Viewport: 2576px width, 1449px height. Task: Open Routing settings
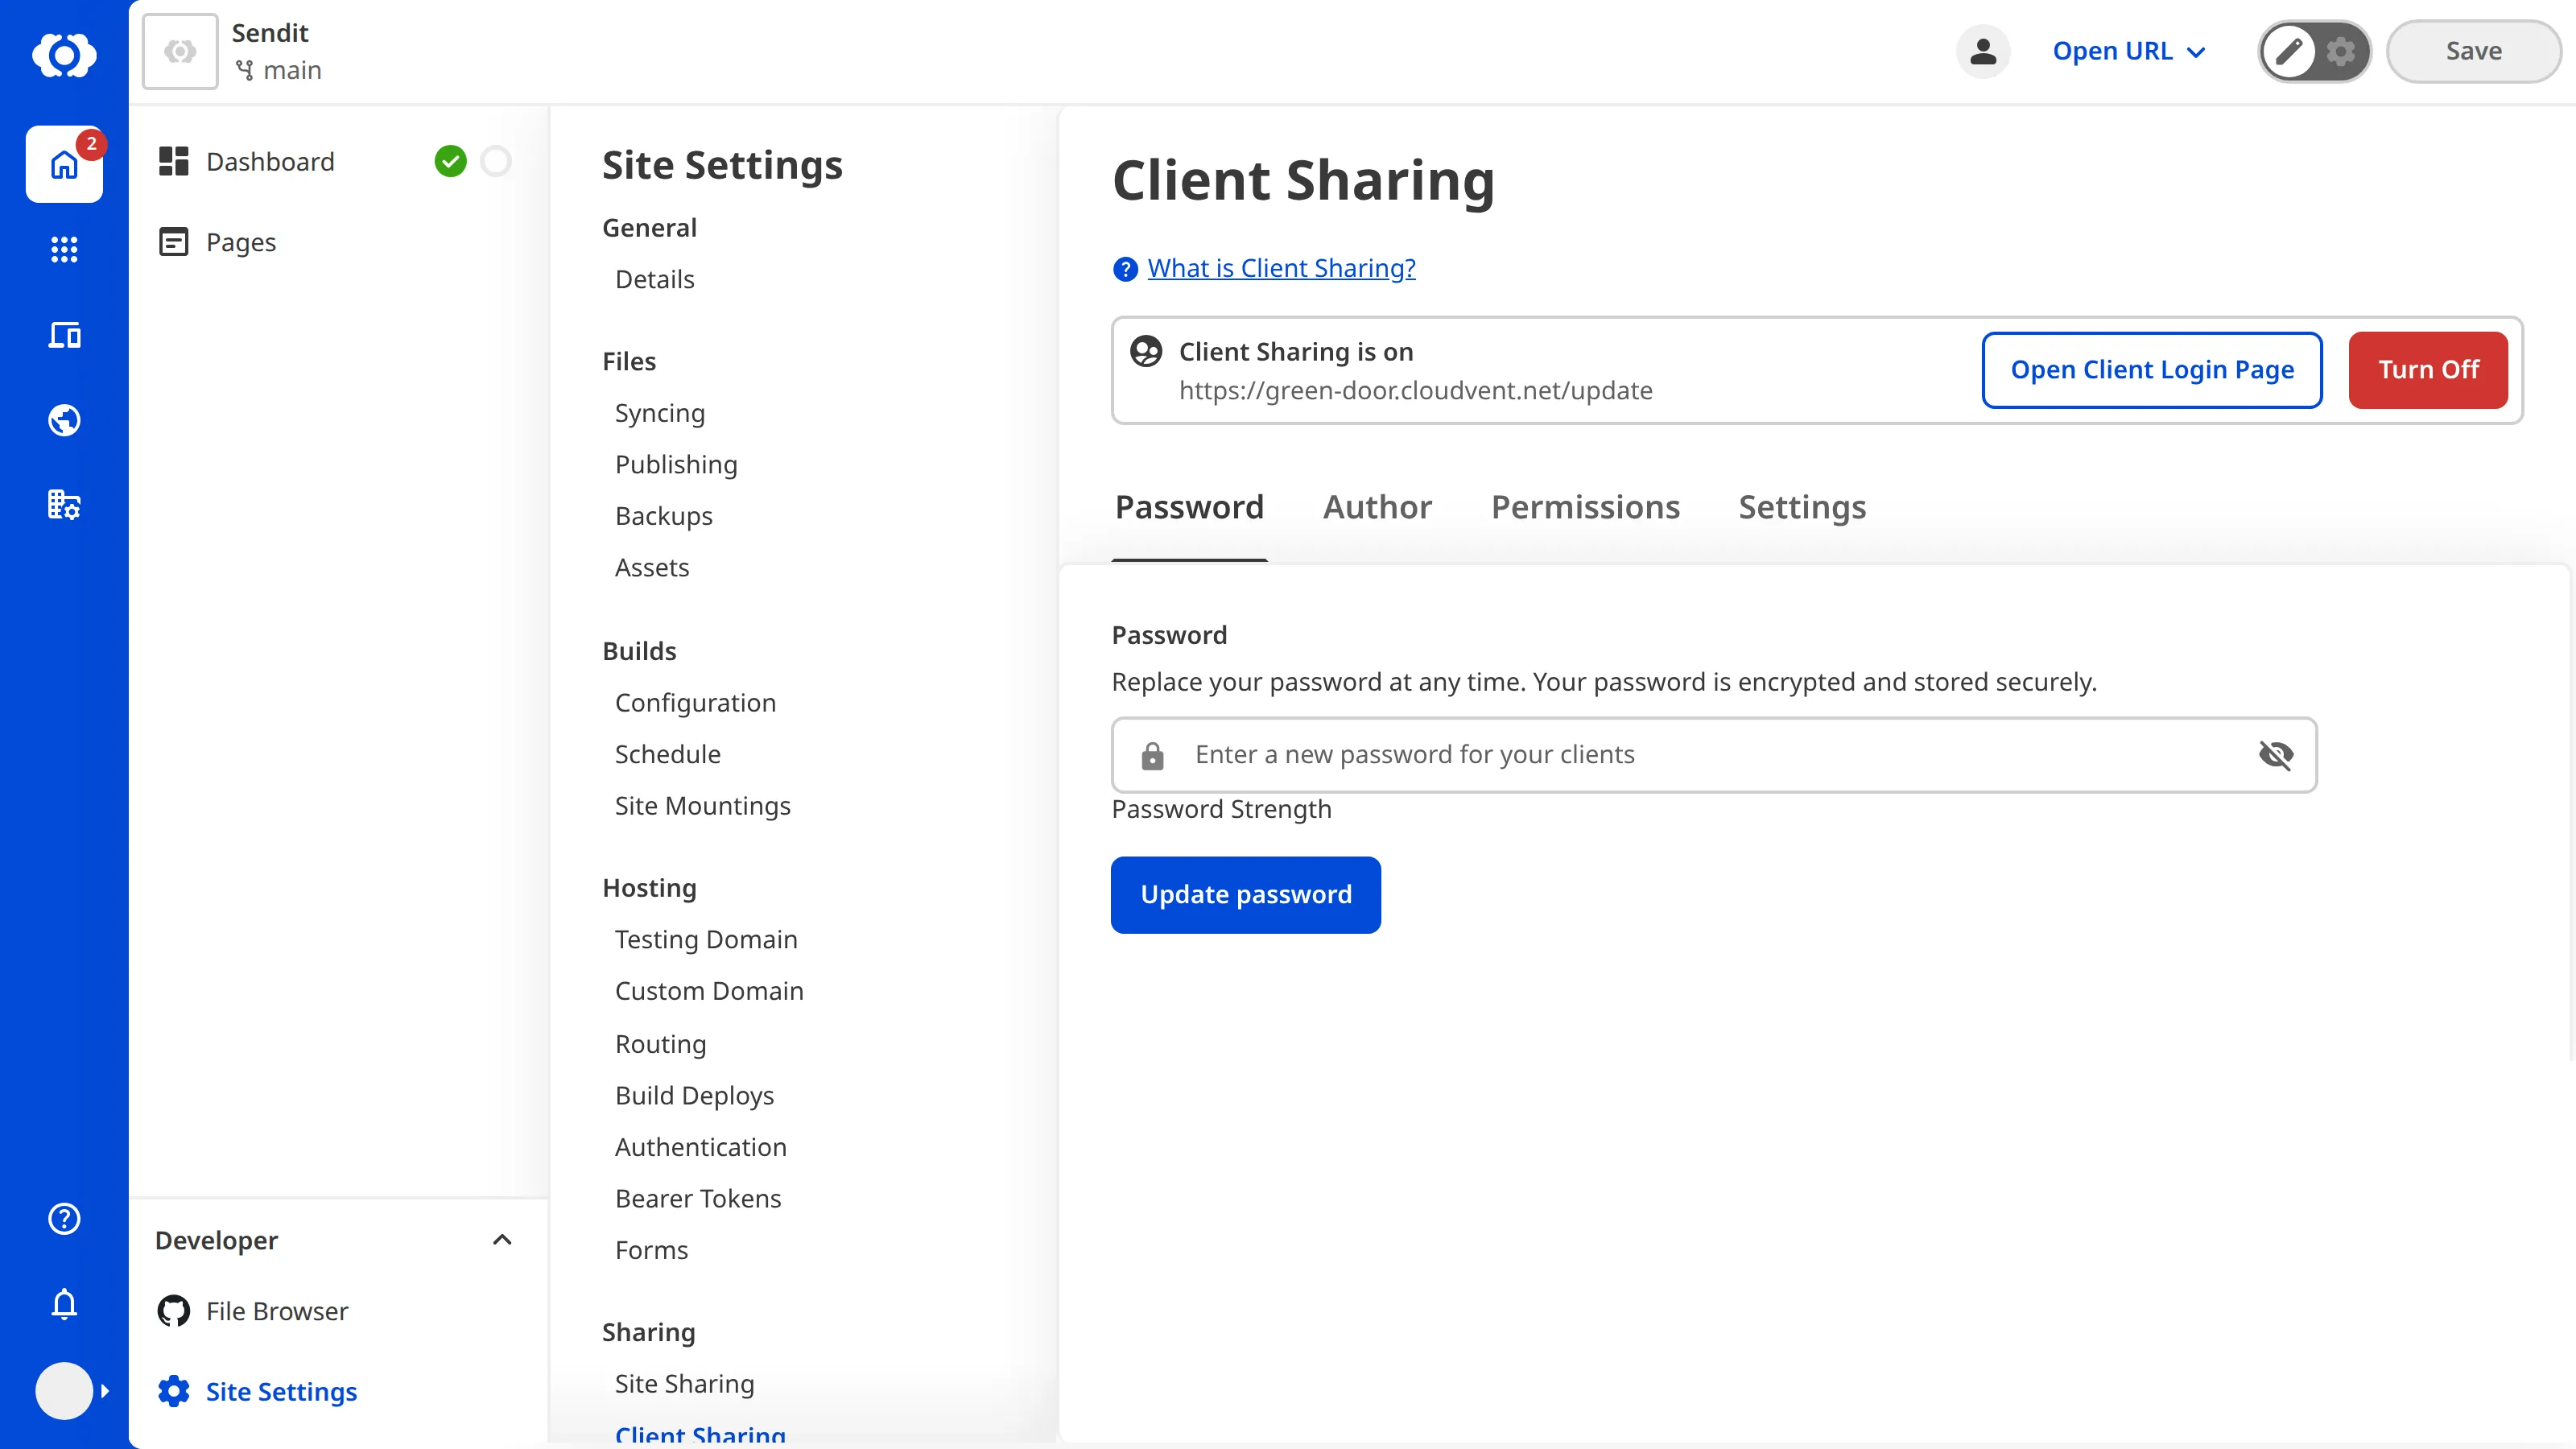pyautogui.click(x=660, y=1044)
